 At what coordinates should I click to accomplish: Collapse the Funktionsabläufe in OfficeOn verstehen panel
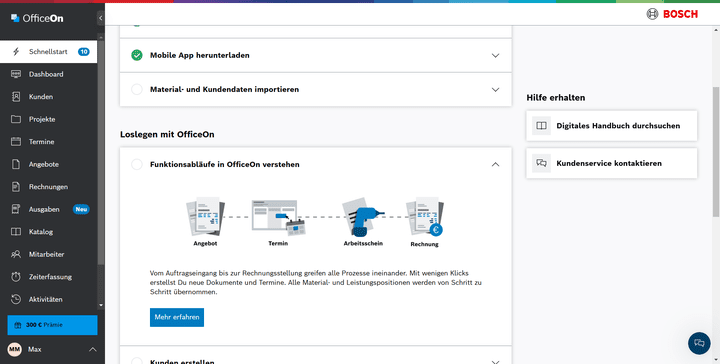(x=495, y=164)
